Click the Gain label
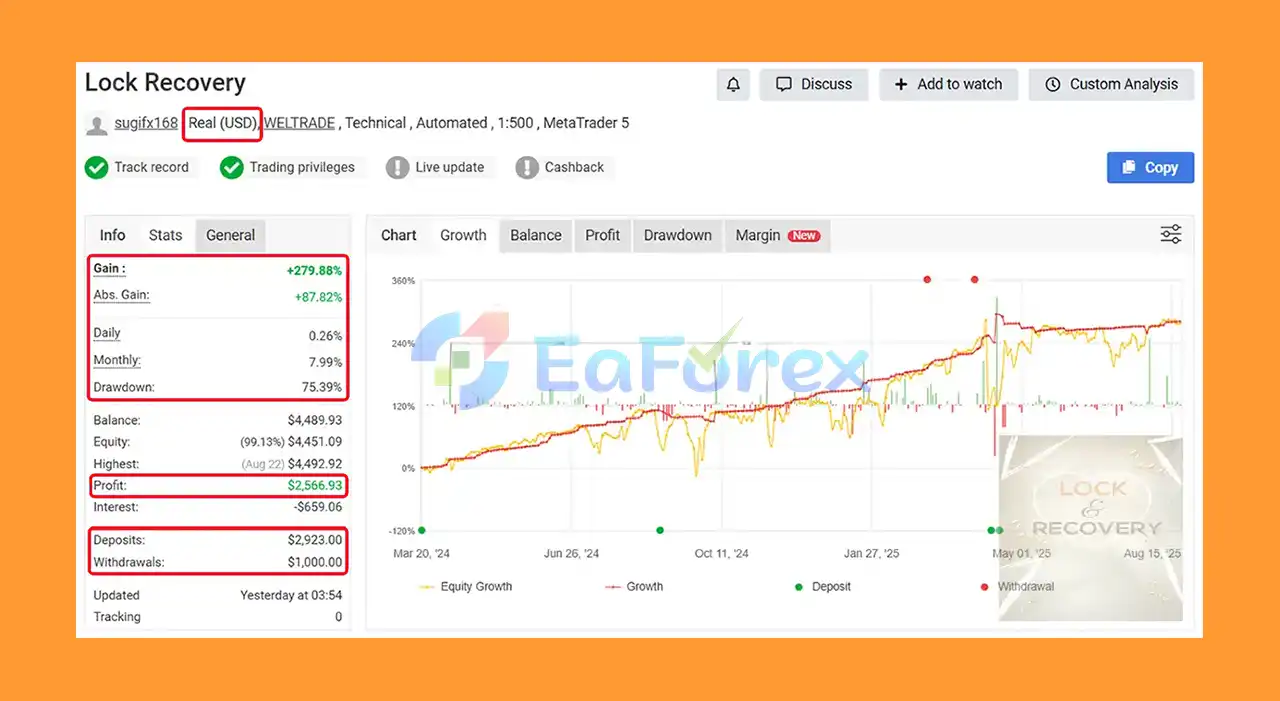The width and height of the screenshot is (1280, 701). (109, 269)
